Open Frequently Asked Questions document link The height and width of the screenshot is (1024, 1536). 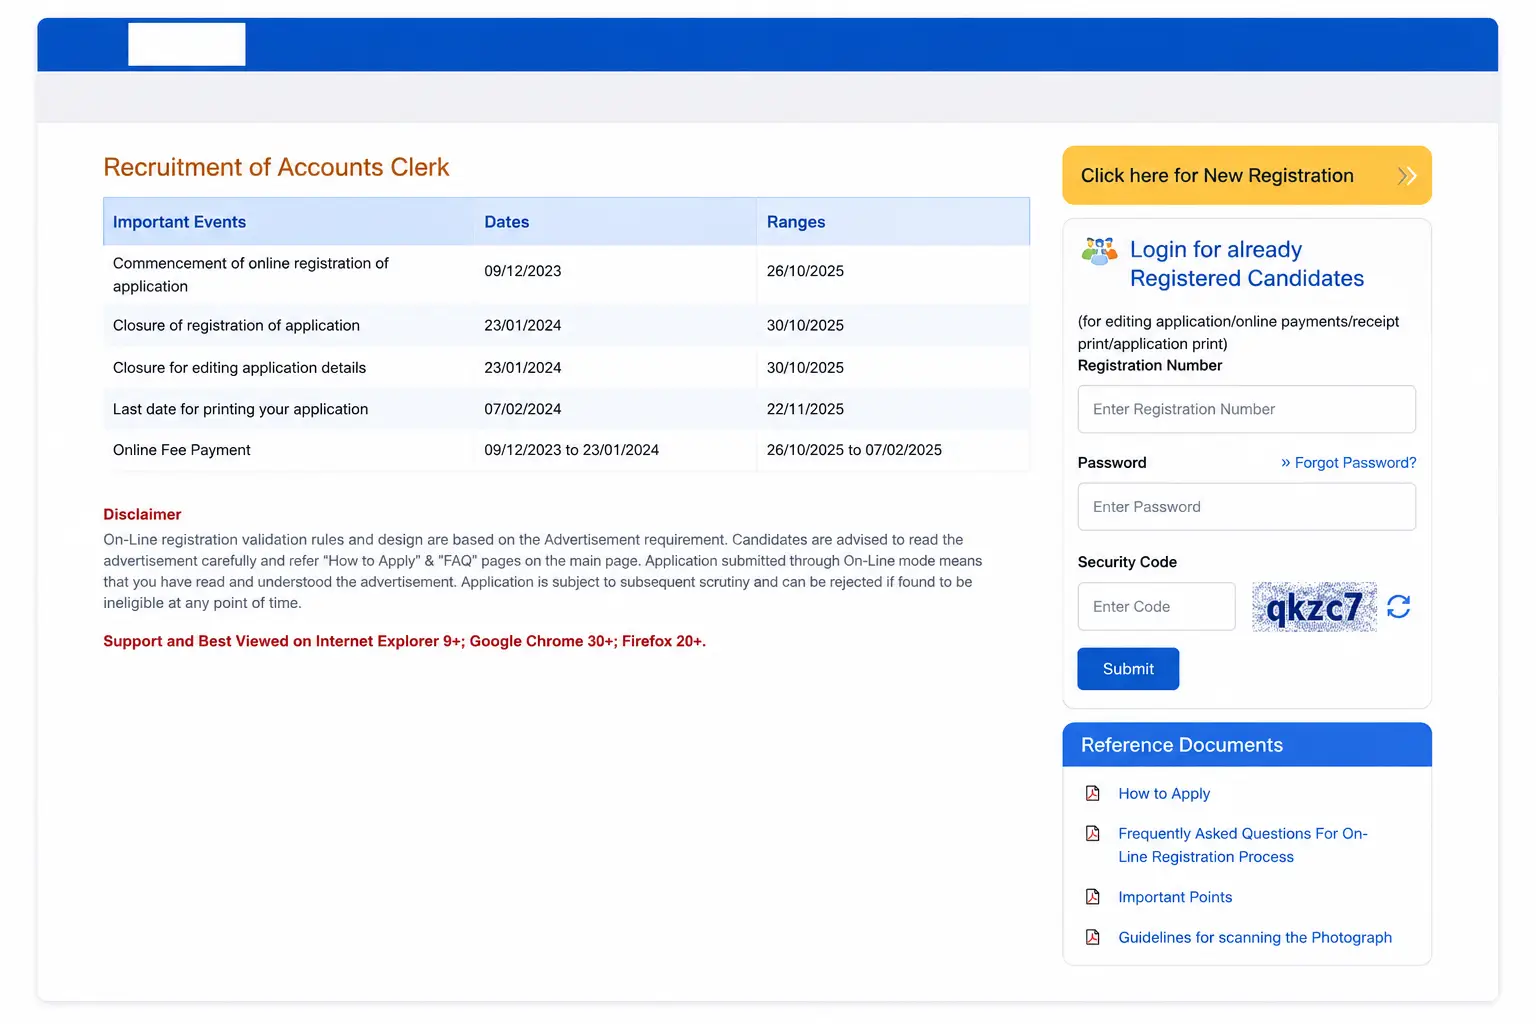(1243, 845)
